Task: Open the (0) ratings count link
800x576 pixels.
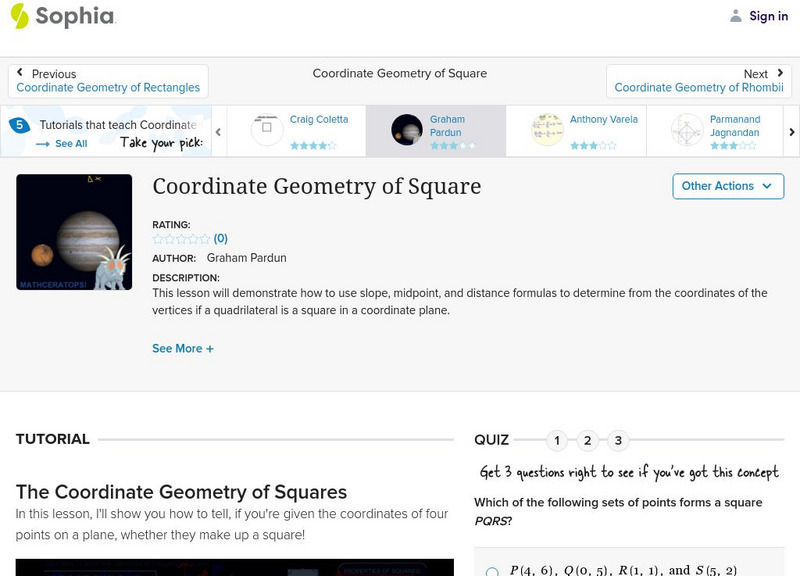Action: click(221, 239)
